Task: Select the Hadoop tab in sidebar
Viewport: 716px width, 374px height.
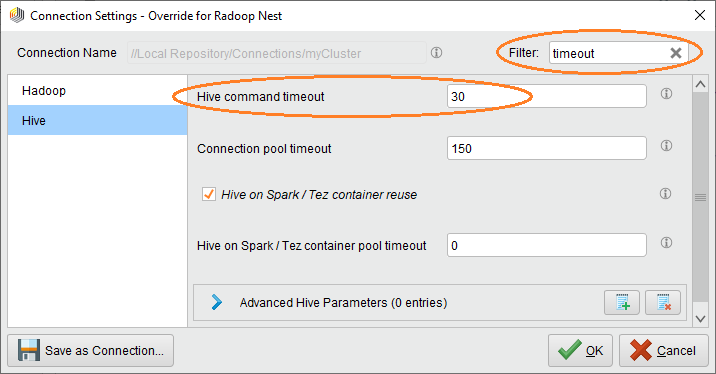Action: (x=97, y=90)
